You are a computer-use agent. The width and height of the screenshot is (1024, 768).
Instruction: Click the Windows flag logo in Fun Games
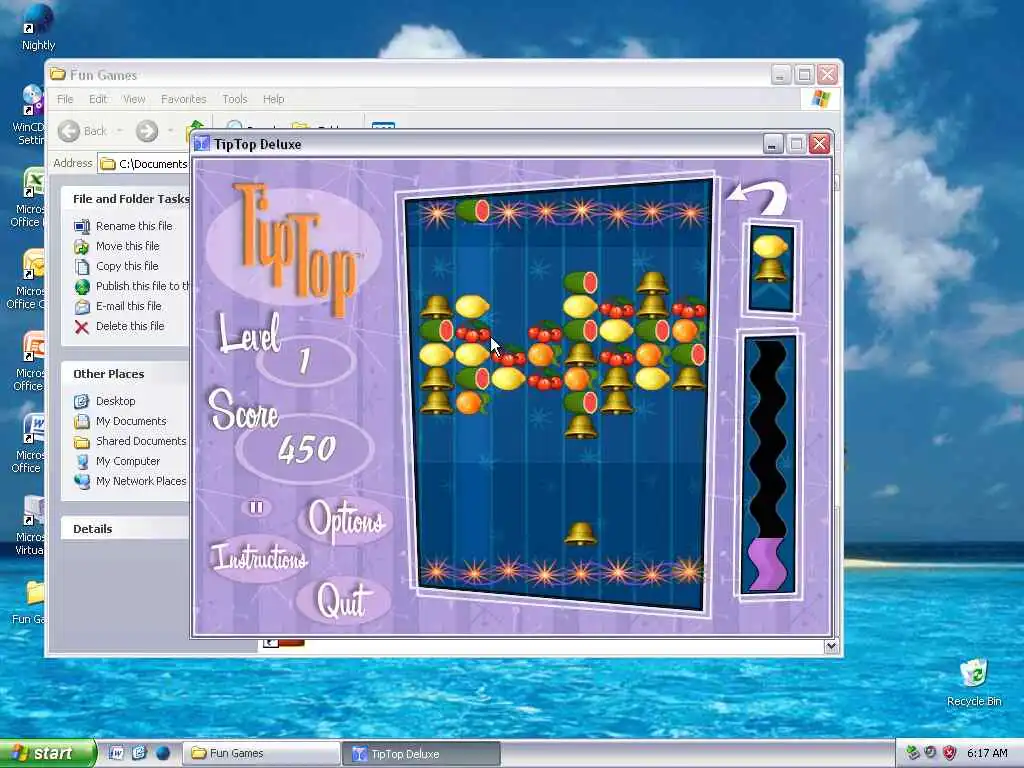[821, 99]
